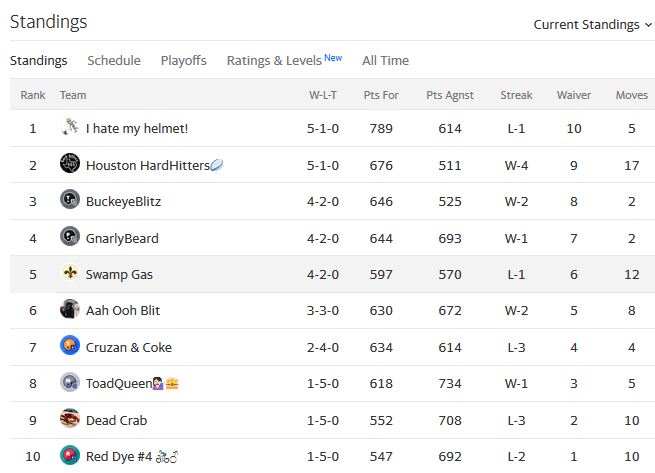Click the Dead Crab team name
The image size is (655, 473).
[116, 420]
